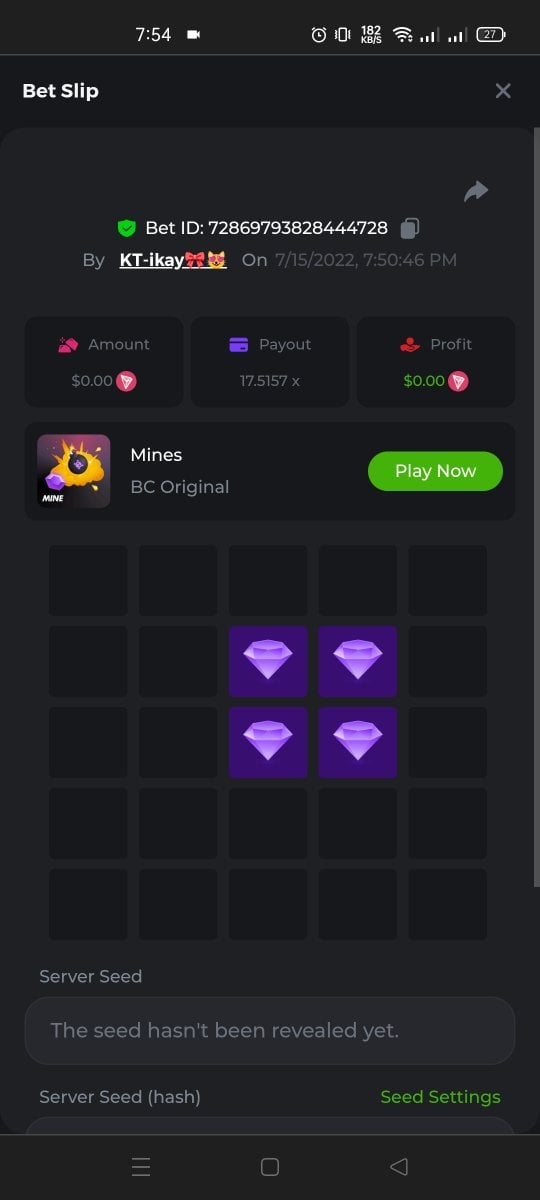Viewport: 540px width, 1200px height.
Task: Tap the Payout card icon
Action: click(239, 345)
